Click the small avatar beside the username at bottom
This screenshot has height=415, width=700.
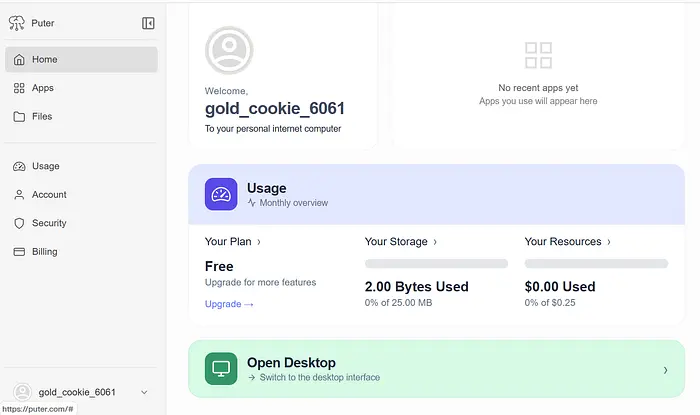tap(22, 392)
